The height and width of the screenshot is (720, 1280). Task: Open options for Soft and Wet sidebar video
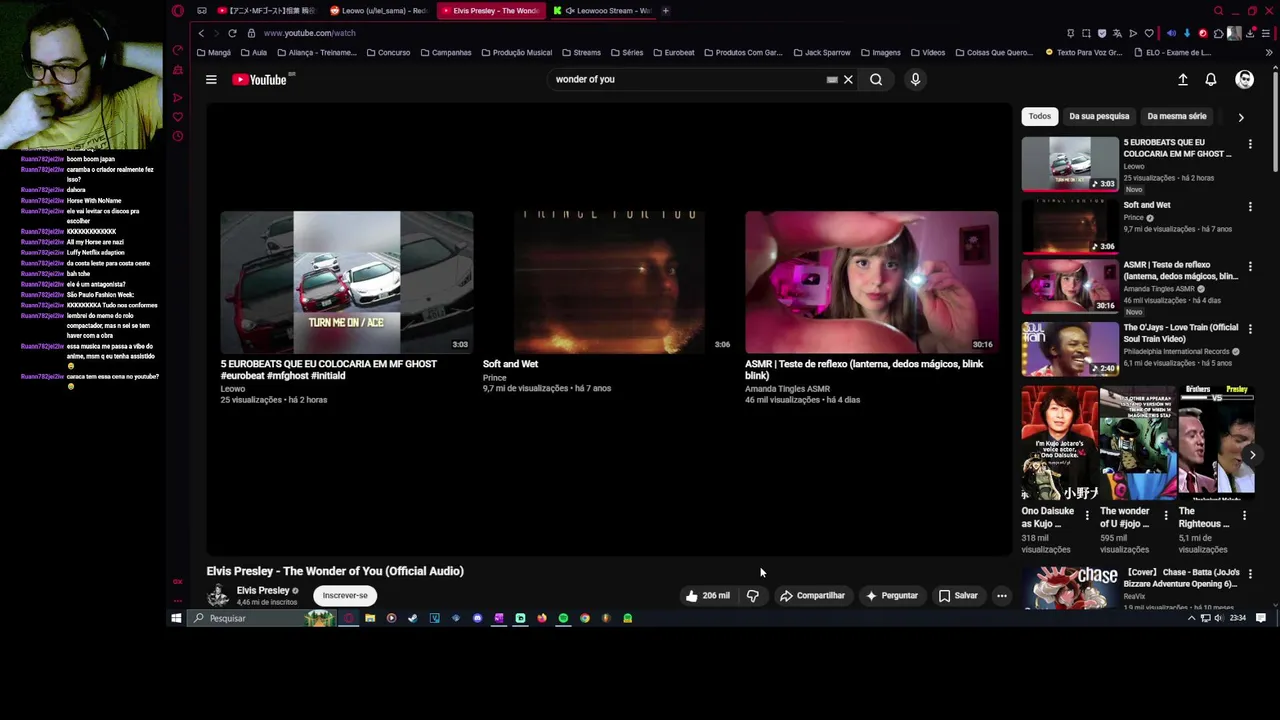point(1250,206)
